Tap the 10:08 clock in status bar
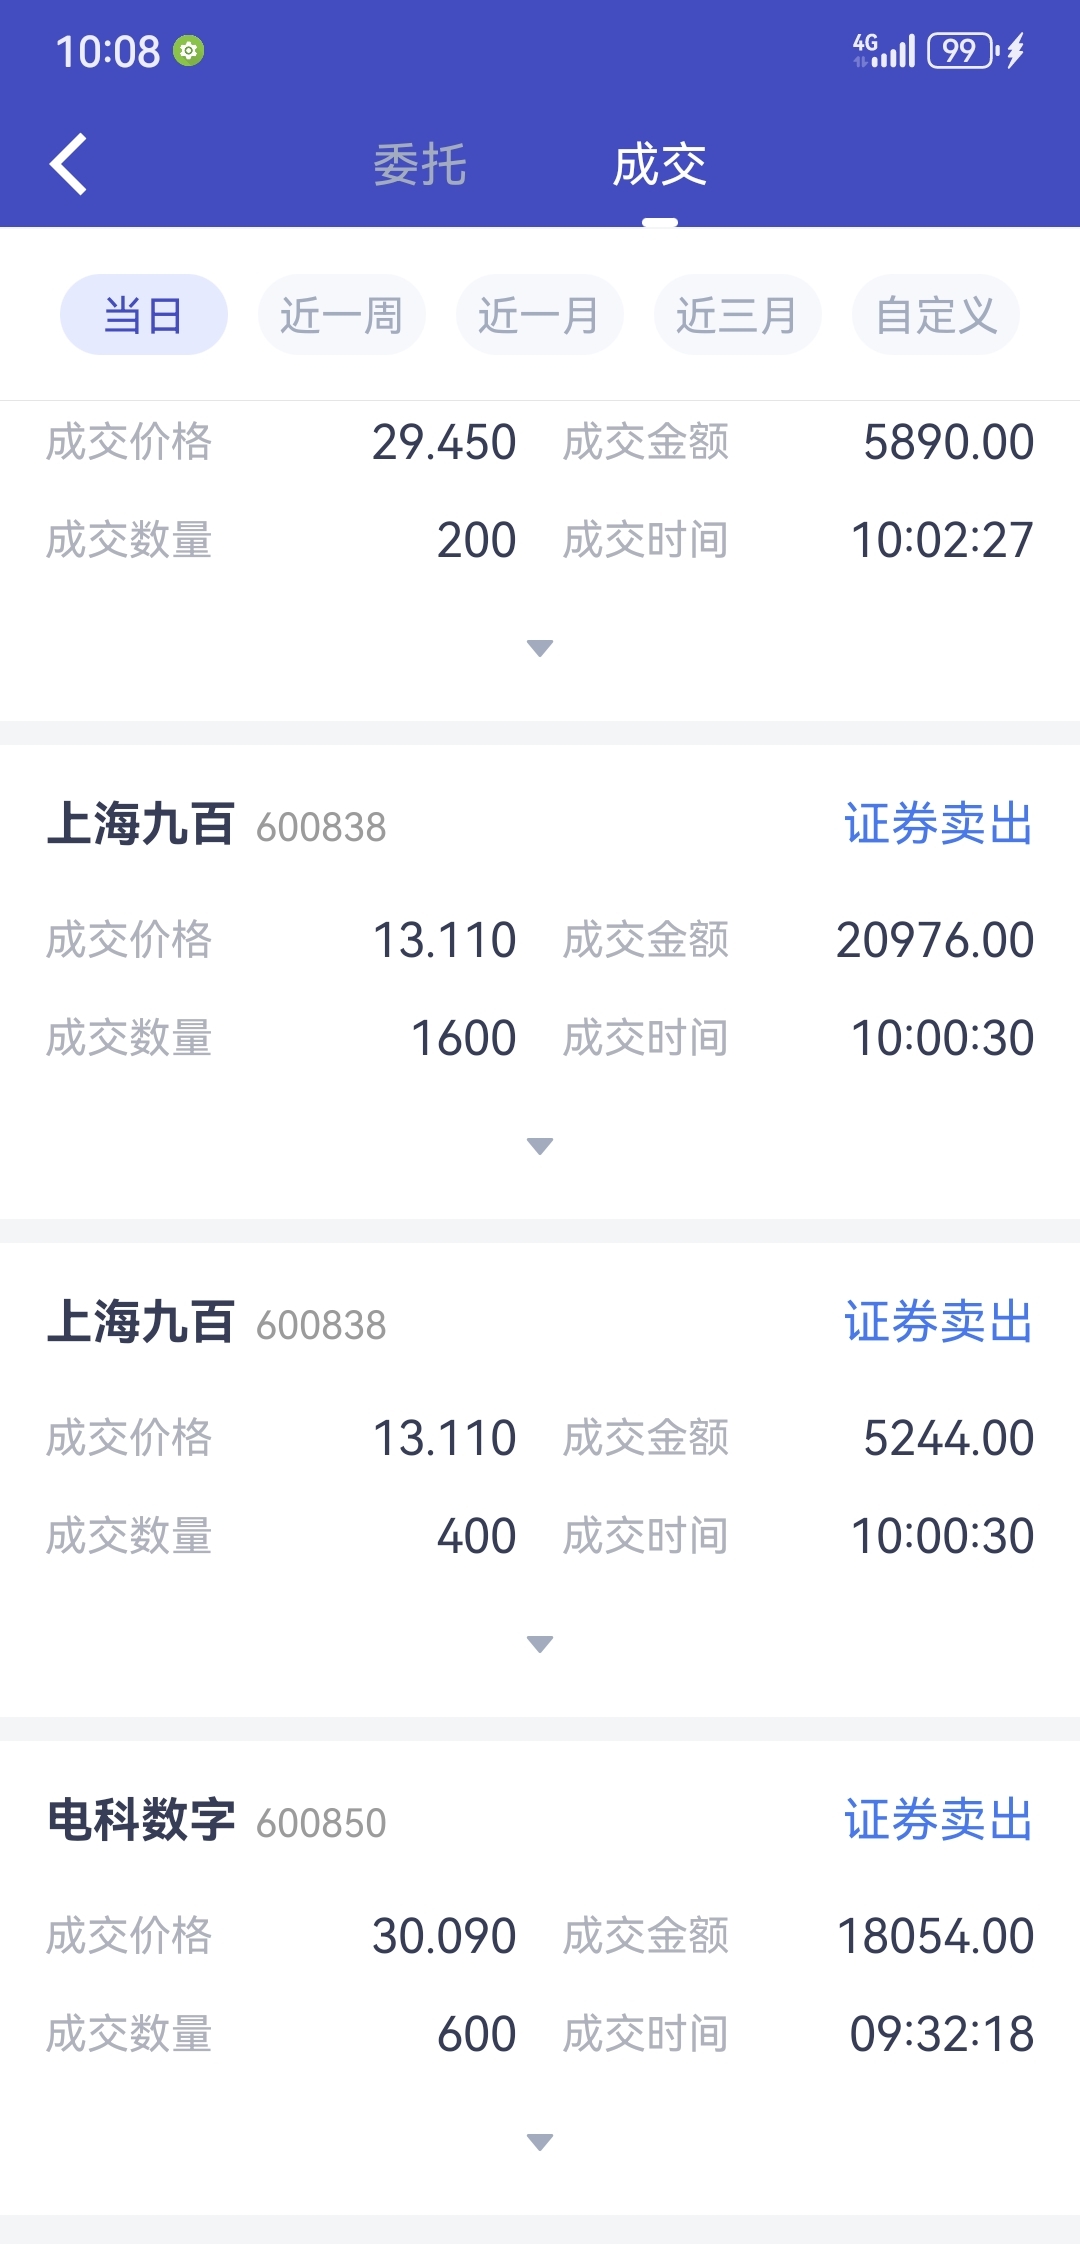This screenshot has height=2244, width=1080. pyautogui.click(x=108, y=51)
